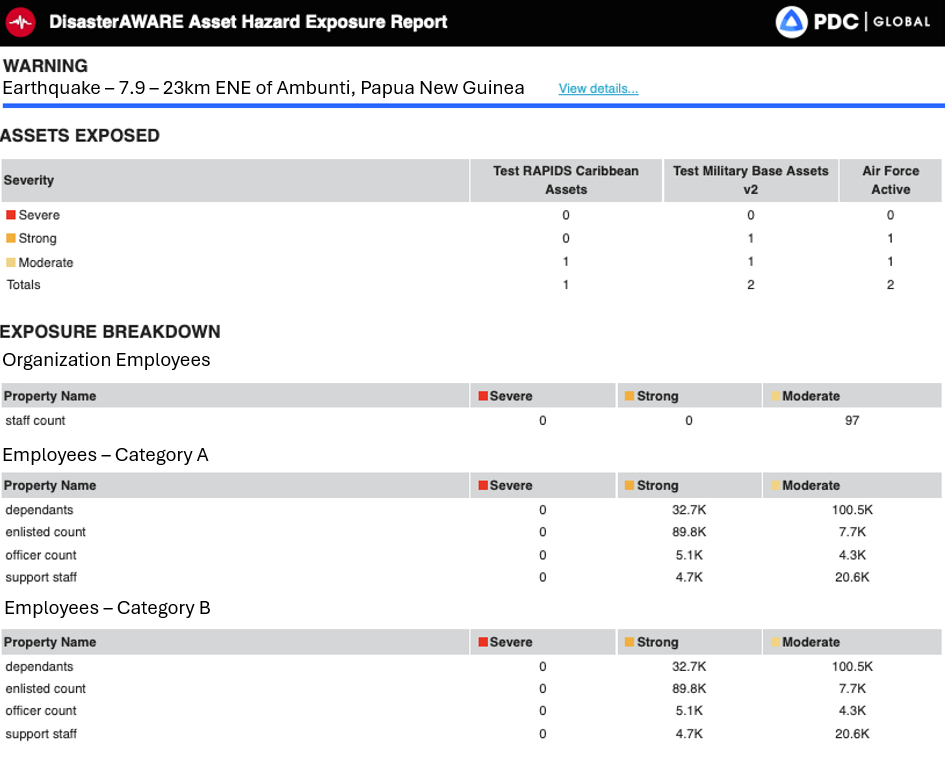Click the dependants row in Category A
Viewport: 945px width, 757px height.
pos(471,510)
